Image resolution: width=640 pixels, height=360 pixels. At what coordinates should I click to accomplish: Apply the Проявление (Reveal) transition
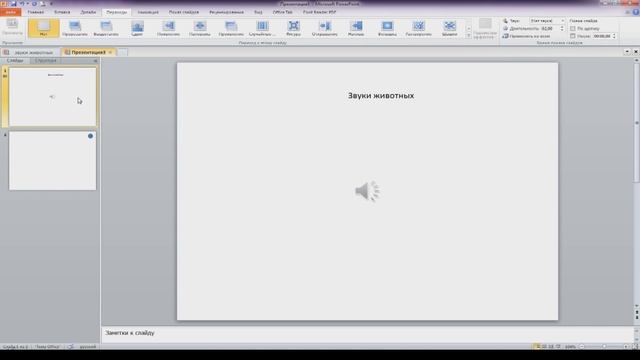pyautogui.click(x=231, y=28)
